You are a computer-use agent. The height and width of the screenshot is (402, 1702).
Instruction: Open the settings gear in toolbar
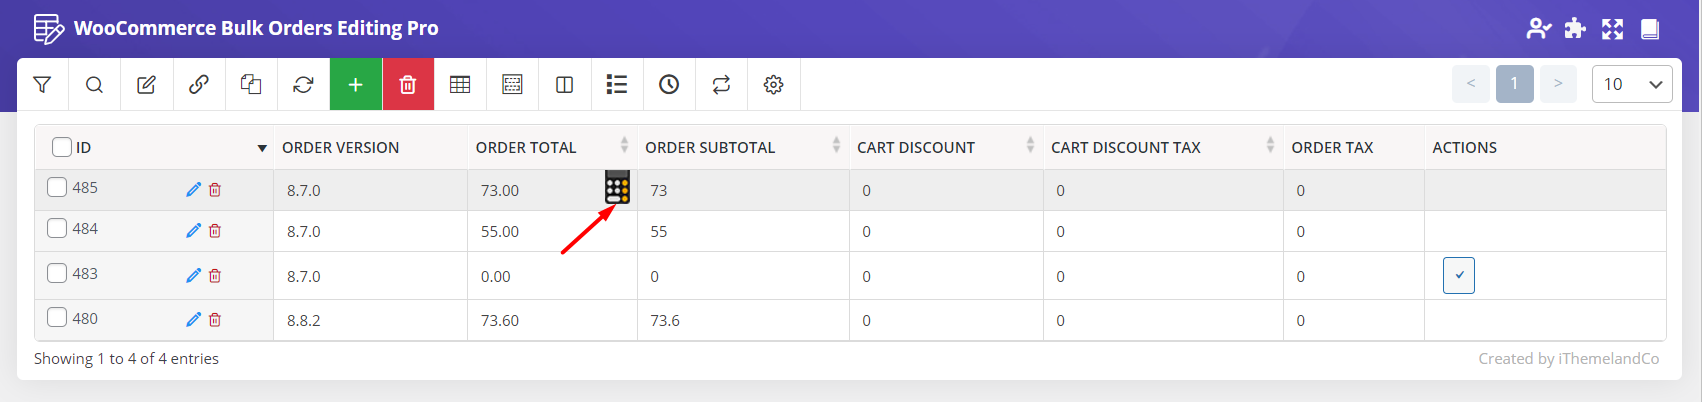coord(773,85)
